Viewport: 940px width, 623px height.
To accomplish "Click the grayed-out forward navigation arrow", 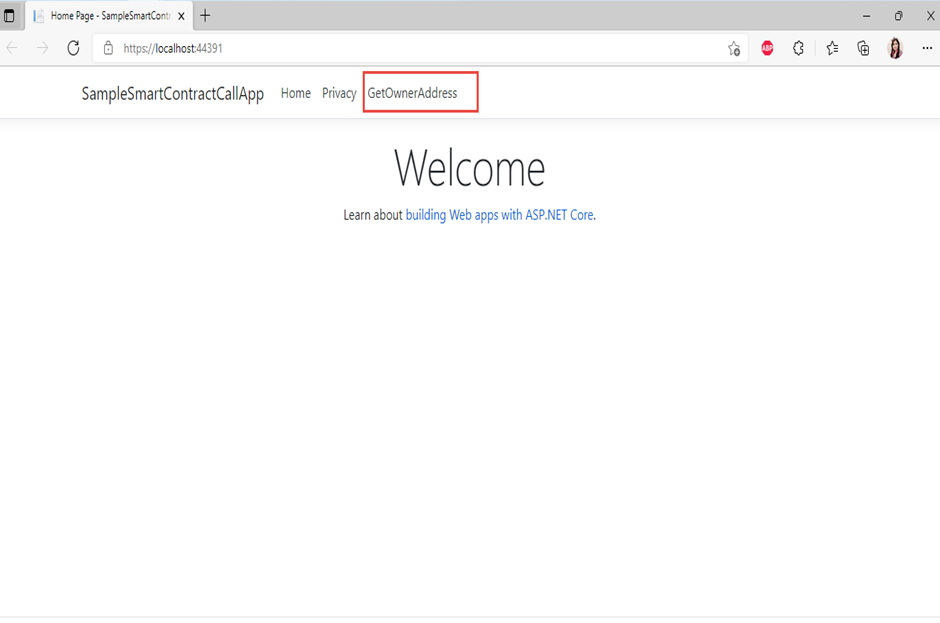I will (x=40, y=47).
